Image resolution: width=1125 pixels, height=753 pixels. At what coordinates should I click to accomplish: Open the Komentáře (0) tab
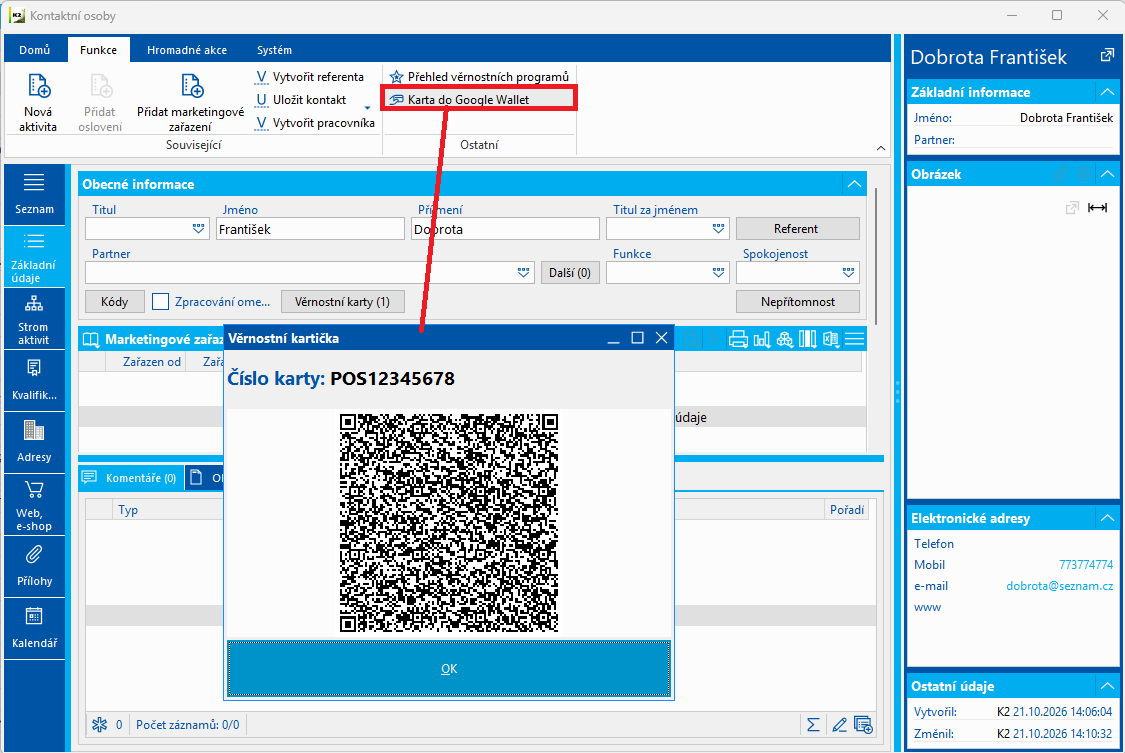[131, 478]
